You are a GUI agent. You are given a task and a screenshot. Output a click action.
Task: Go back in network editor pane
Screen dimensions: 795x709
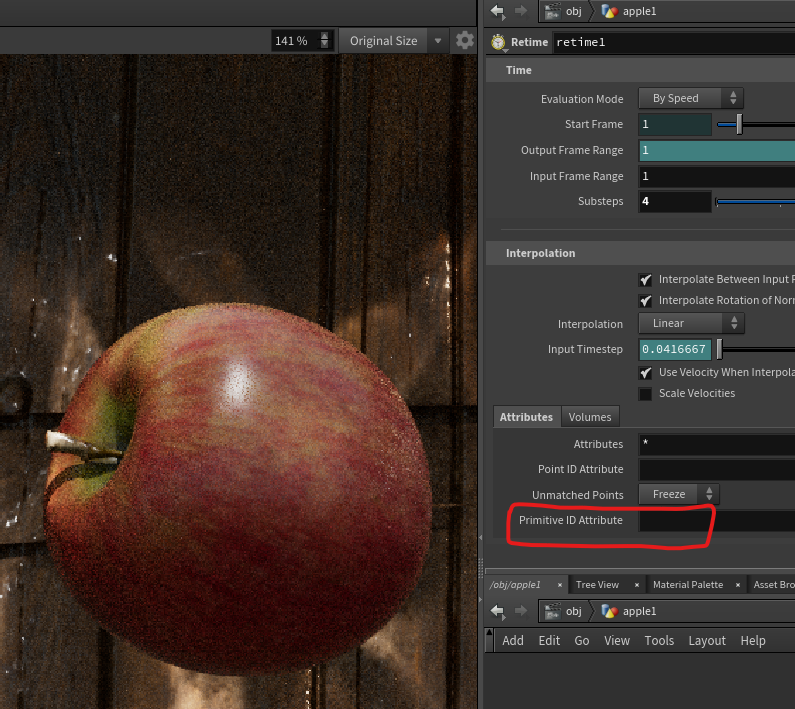tap(498, 611)
